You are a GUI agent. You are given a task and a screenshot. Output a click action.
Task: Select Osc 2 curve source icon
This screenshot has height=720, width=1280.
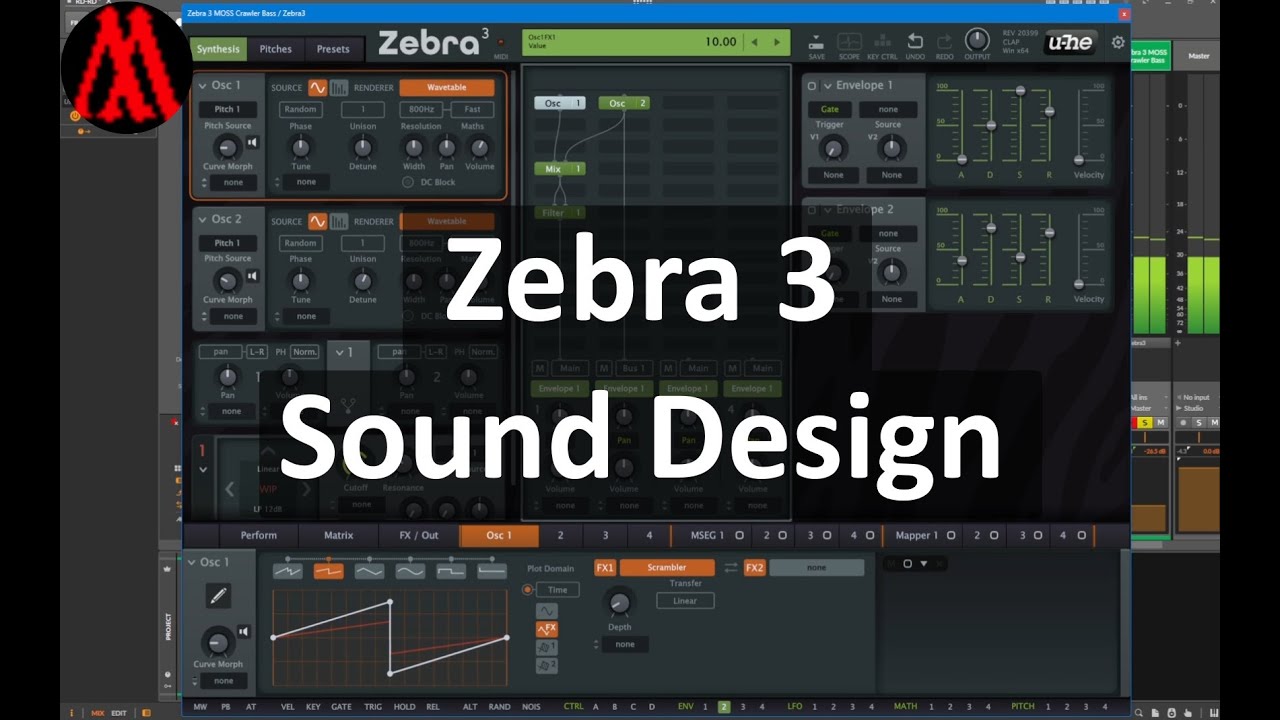(318, 221)
